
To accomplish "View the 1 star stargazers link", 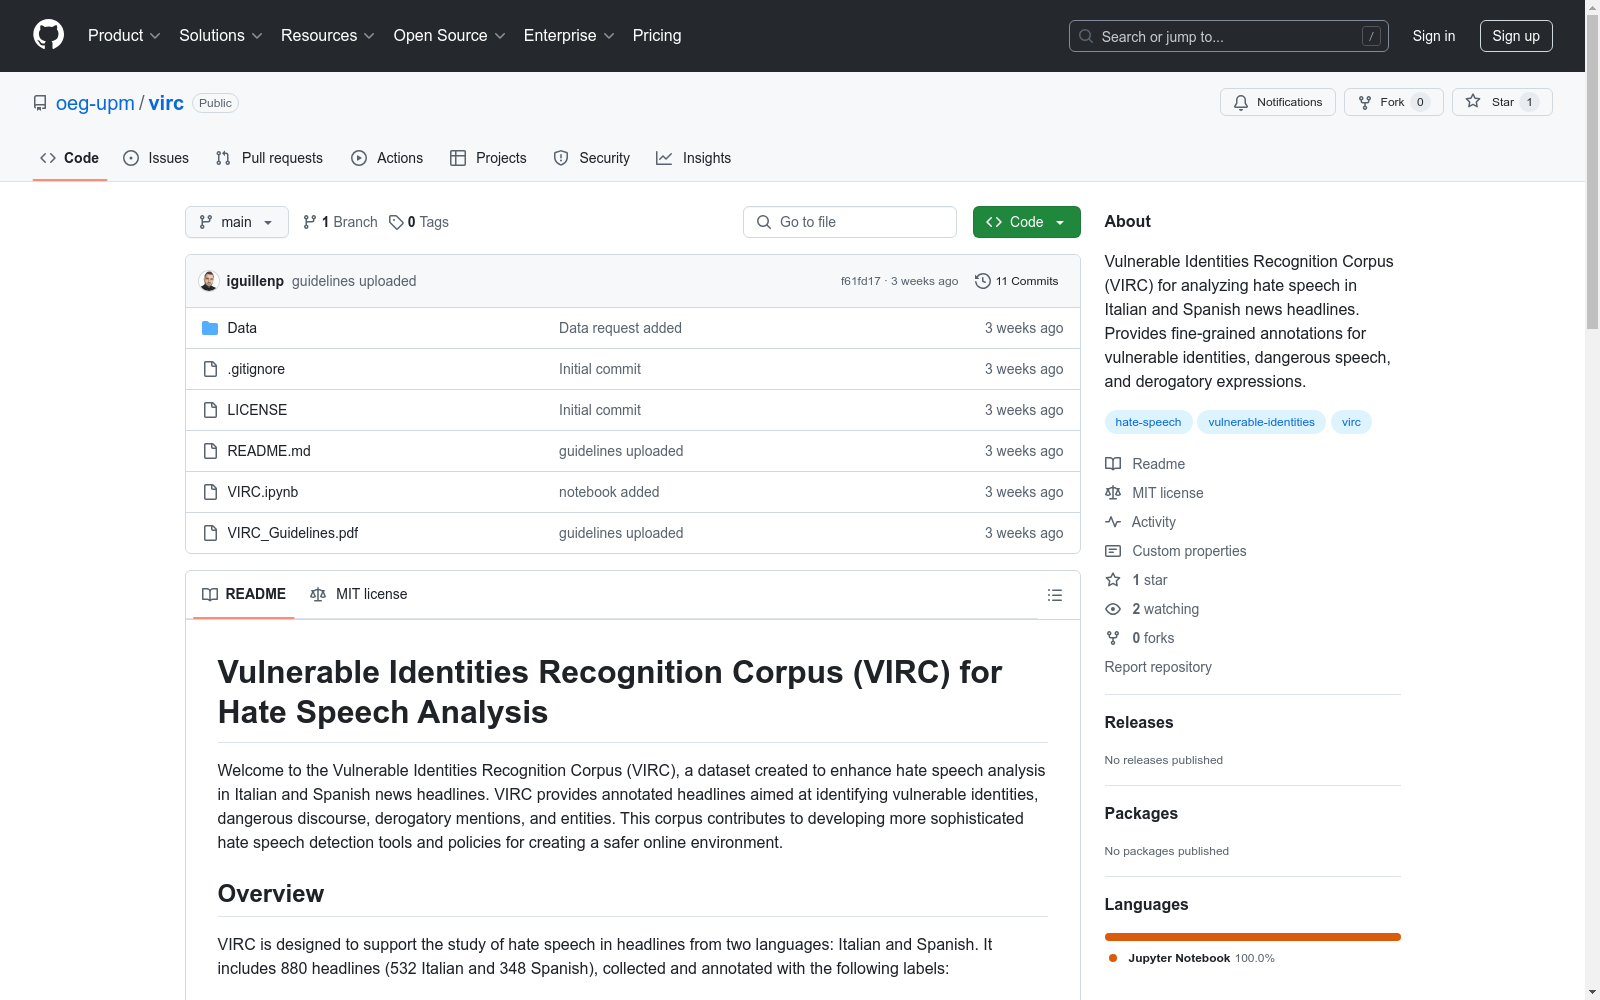I will coord(1136,580).
